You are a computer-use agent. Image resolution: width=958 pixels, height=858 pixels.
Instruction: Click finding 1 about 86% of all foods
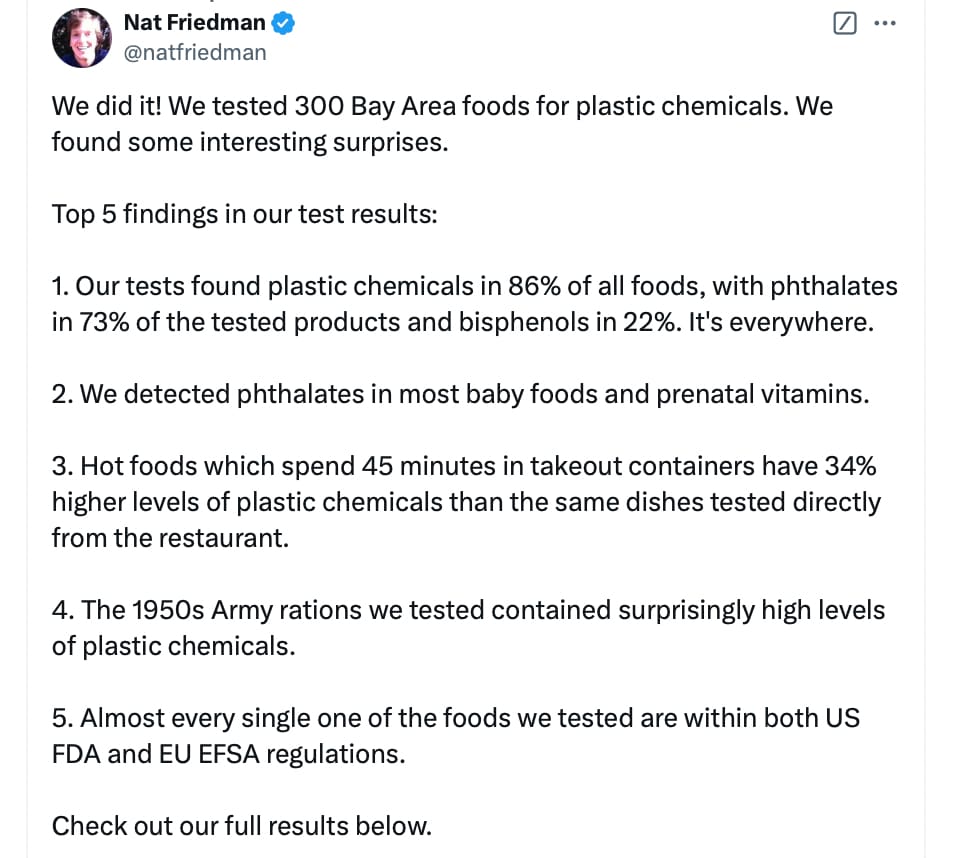tap(475, 304)
